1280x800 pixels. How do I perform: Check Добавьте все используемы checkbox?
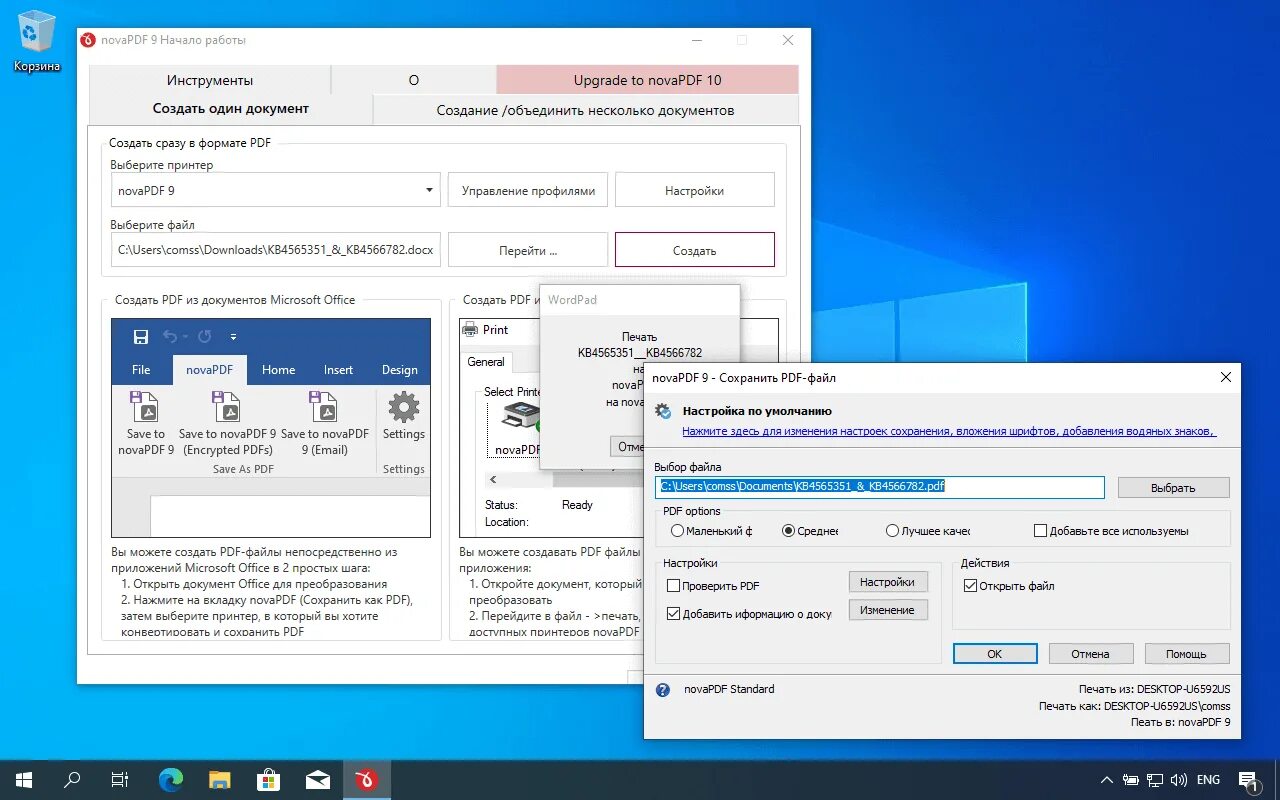pos(1040,531)
